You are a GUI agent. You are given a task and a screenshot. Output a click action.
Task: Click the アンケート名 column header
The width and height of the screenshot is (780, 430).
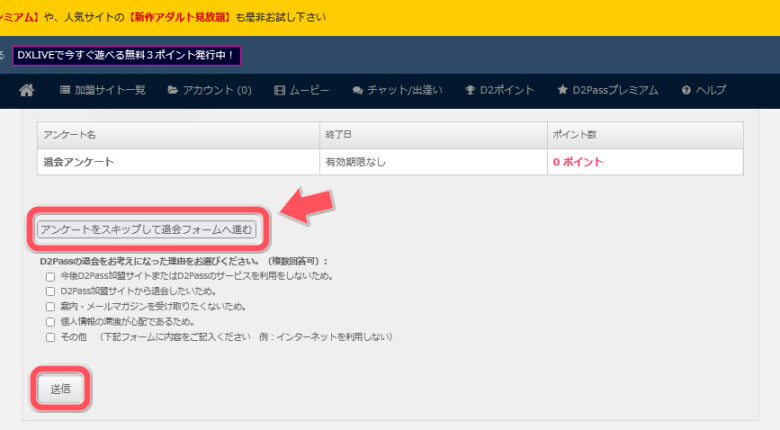point(70,135)
